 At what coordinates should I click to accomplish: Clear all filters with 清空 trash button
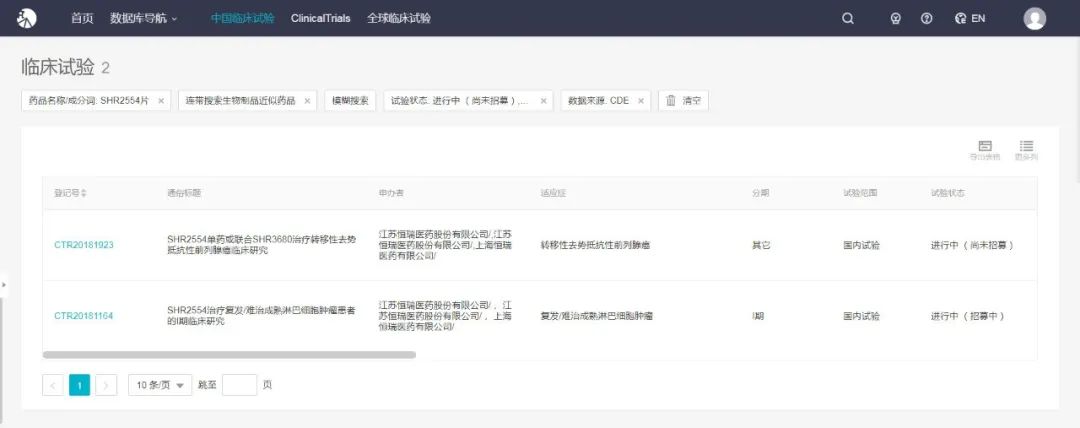coord(683,101)
